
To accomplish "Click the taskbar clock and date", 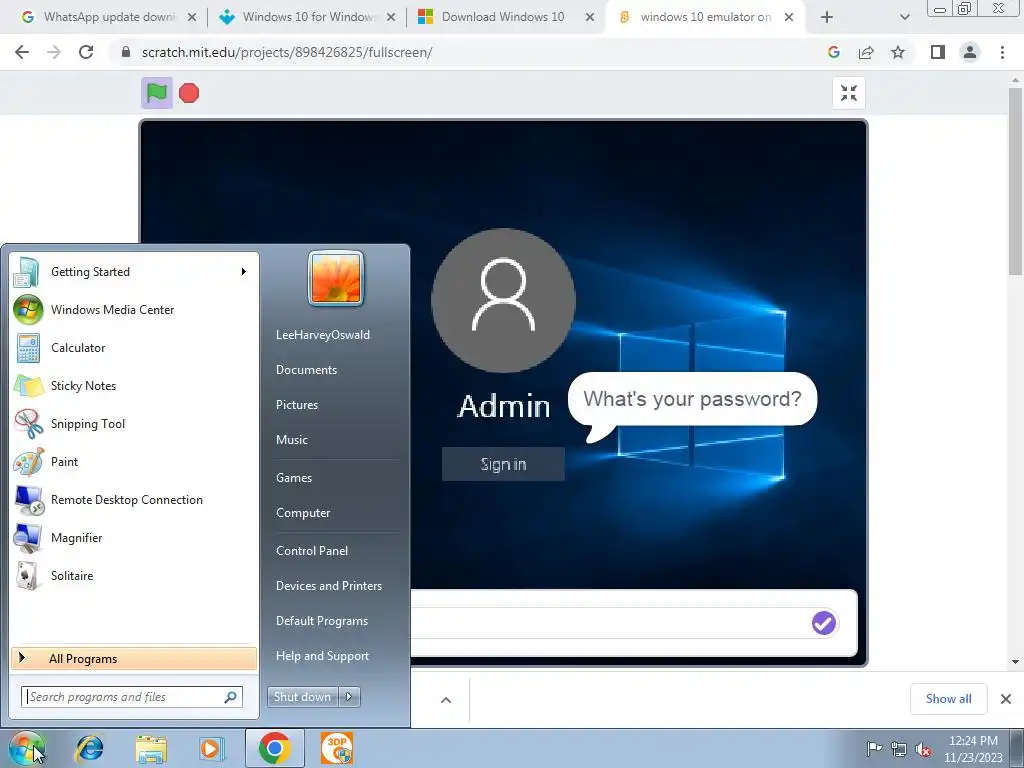I will 972,749.
